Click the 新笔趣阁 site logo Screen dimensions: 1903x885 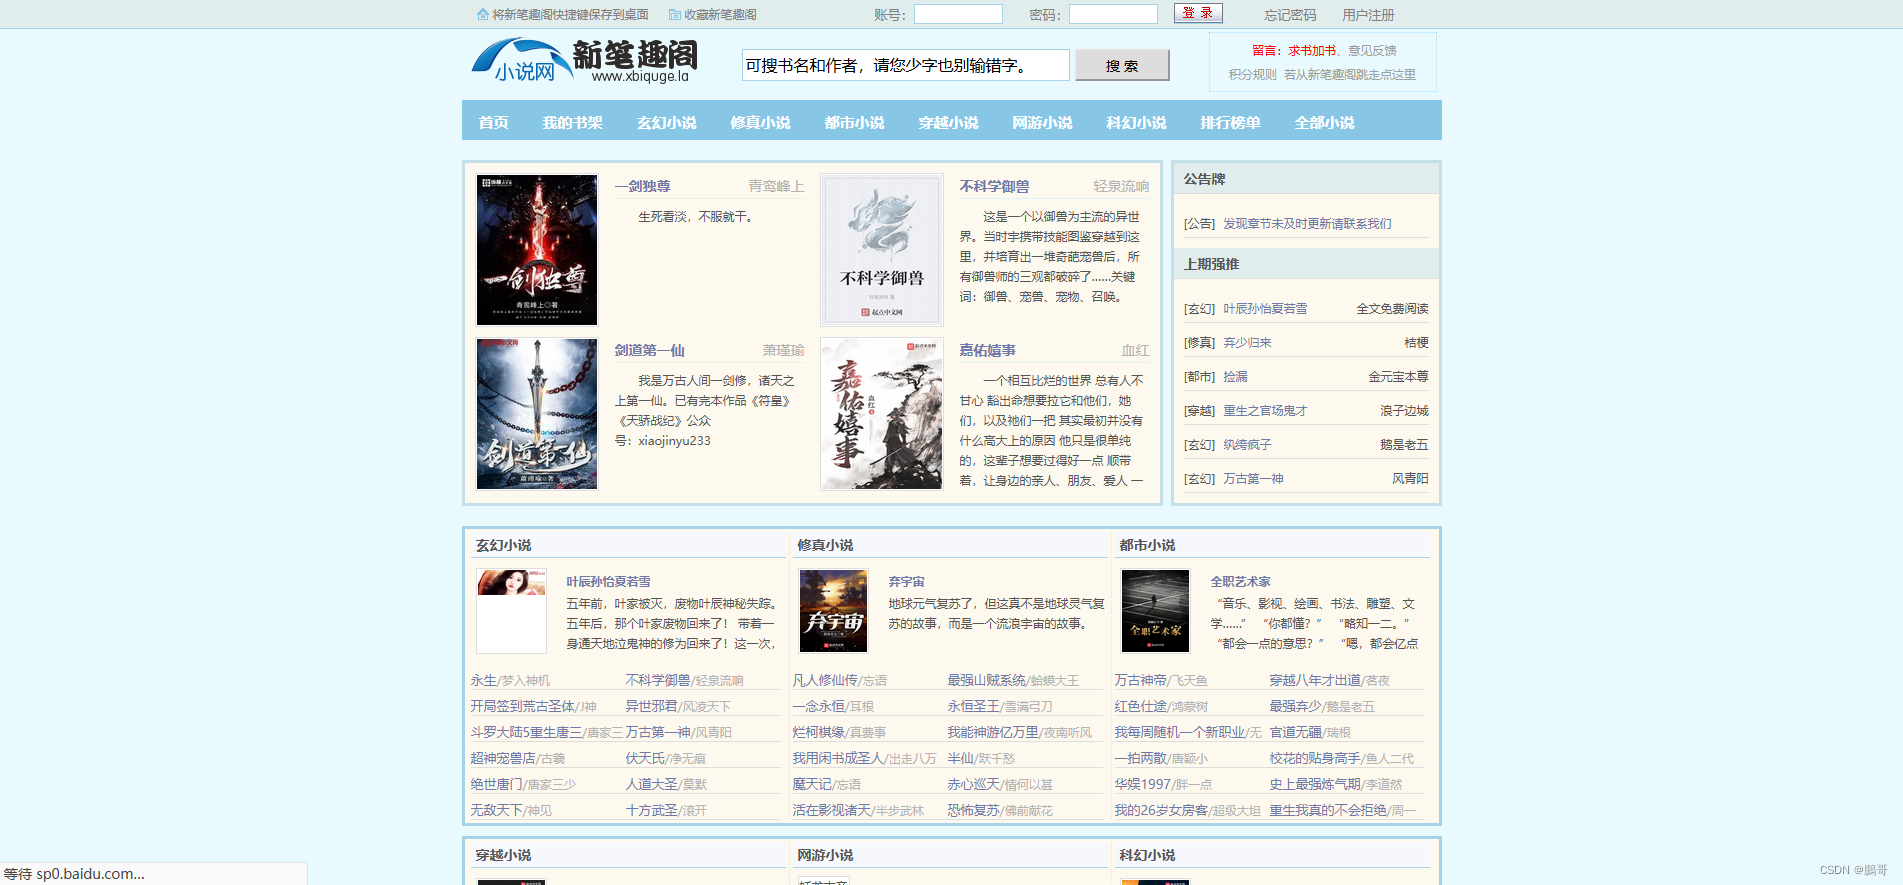point(584,61)
